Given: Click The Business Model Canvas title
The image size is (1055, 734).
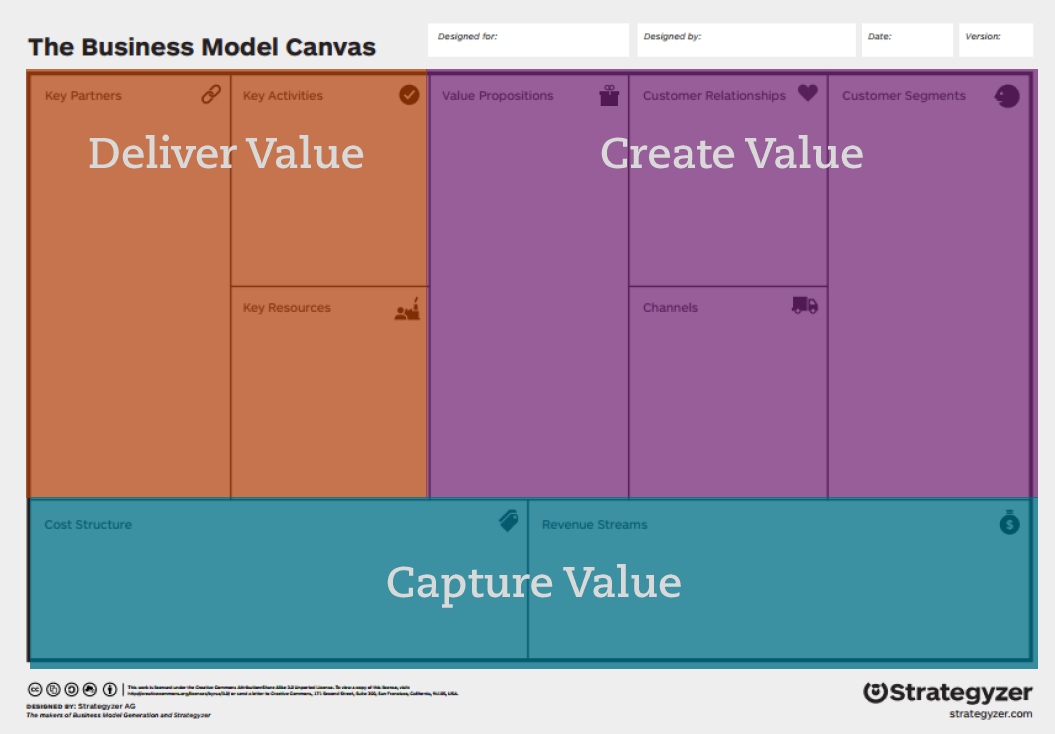Looking at the screenshot, I should [202, 47].
